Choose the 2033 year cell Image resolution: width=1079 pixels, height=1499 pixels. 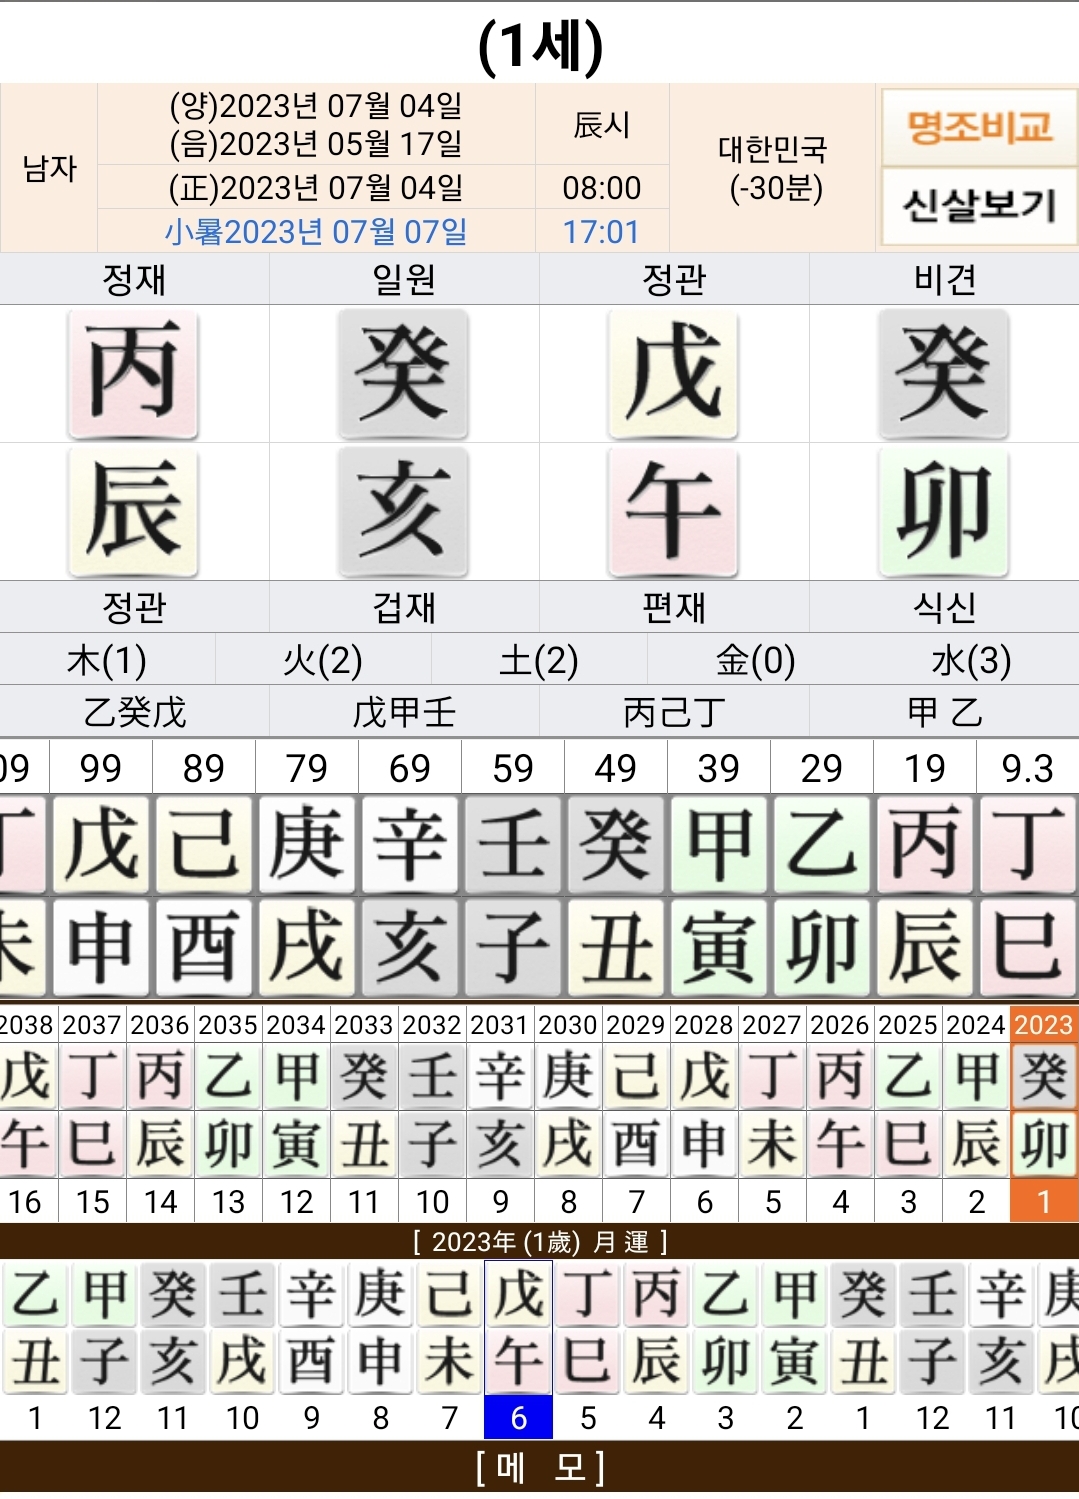coord(364,1025)
